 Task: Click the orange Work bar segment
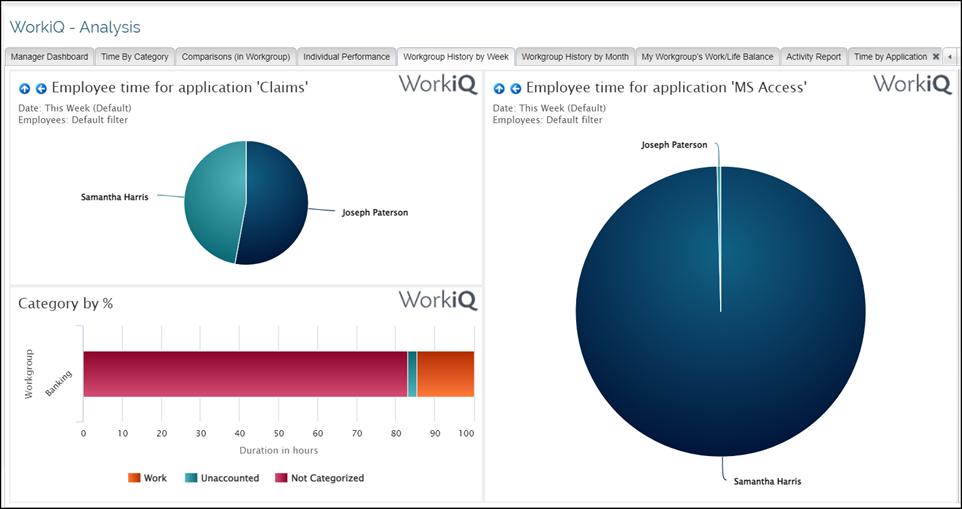445,374
